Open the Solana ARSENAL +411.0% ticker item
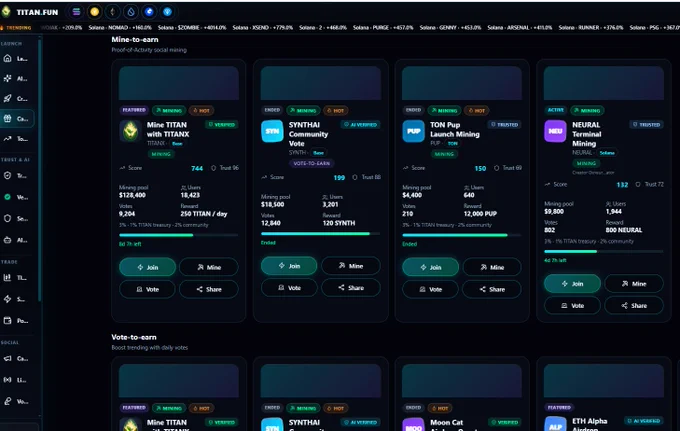The width and height of the screenshot is (680, 431). point(520,27)
